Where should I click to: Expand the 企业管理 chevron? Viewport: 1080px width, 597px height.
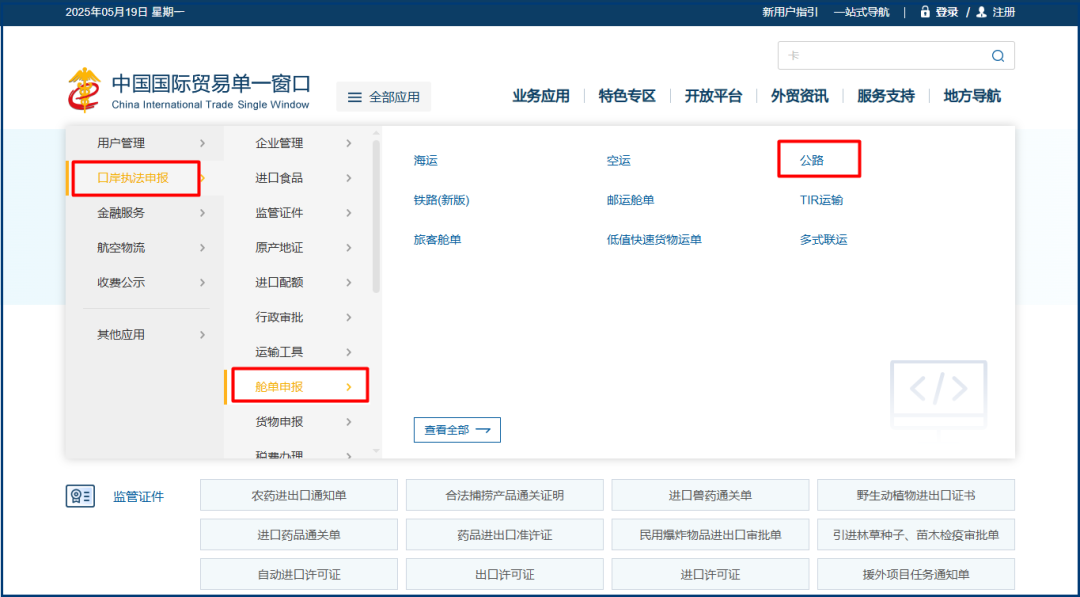(349, 143)
